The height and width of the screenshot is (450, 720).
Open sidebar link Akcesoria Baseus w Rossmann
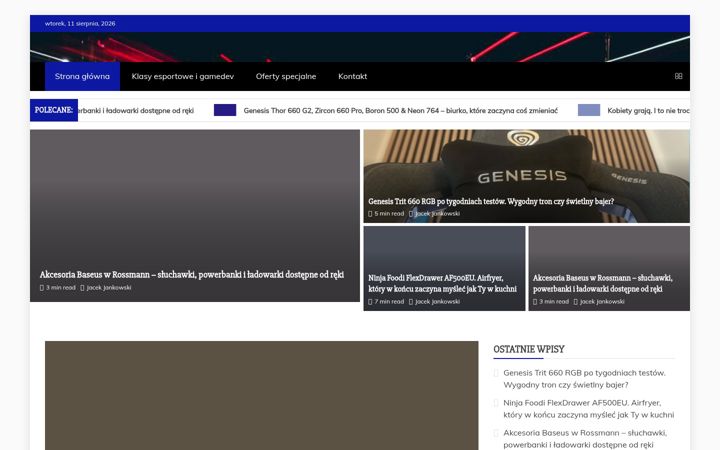pyautogui.click(x=585, y=439)
